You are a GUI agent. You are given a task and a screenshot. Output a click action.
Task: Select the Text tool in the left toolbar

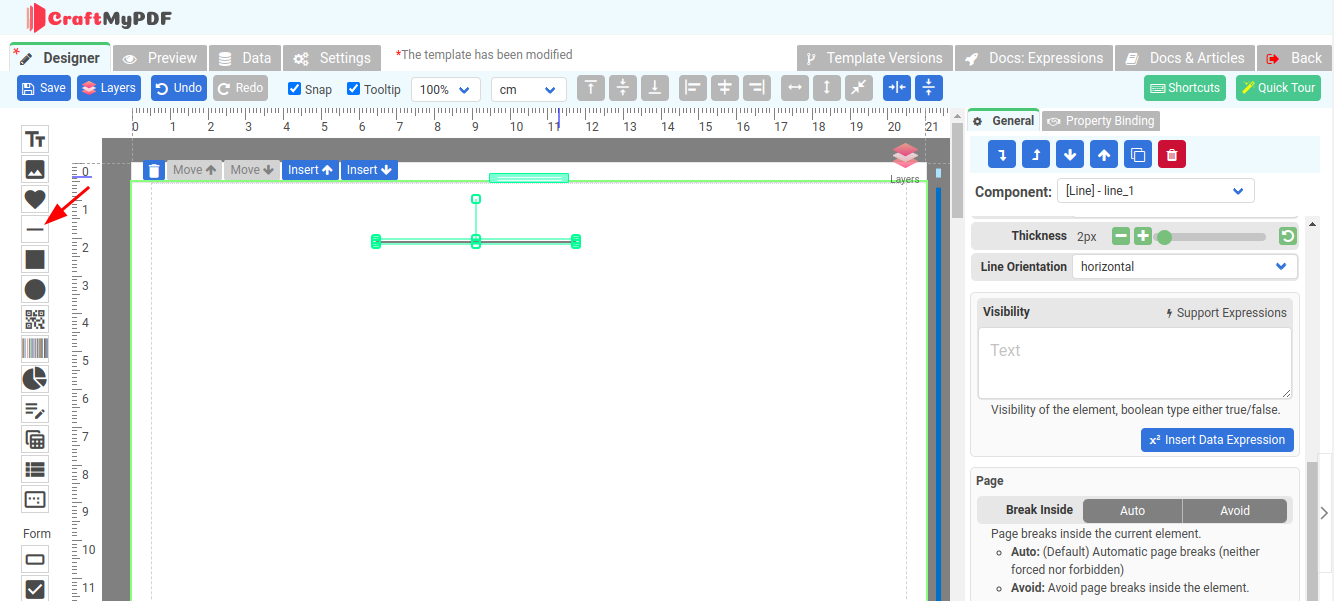coord(35,140)
